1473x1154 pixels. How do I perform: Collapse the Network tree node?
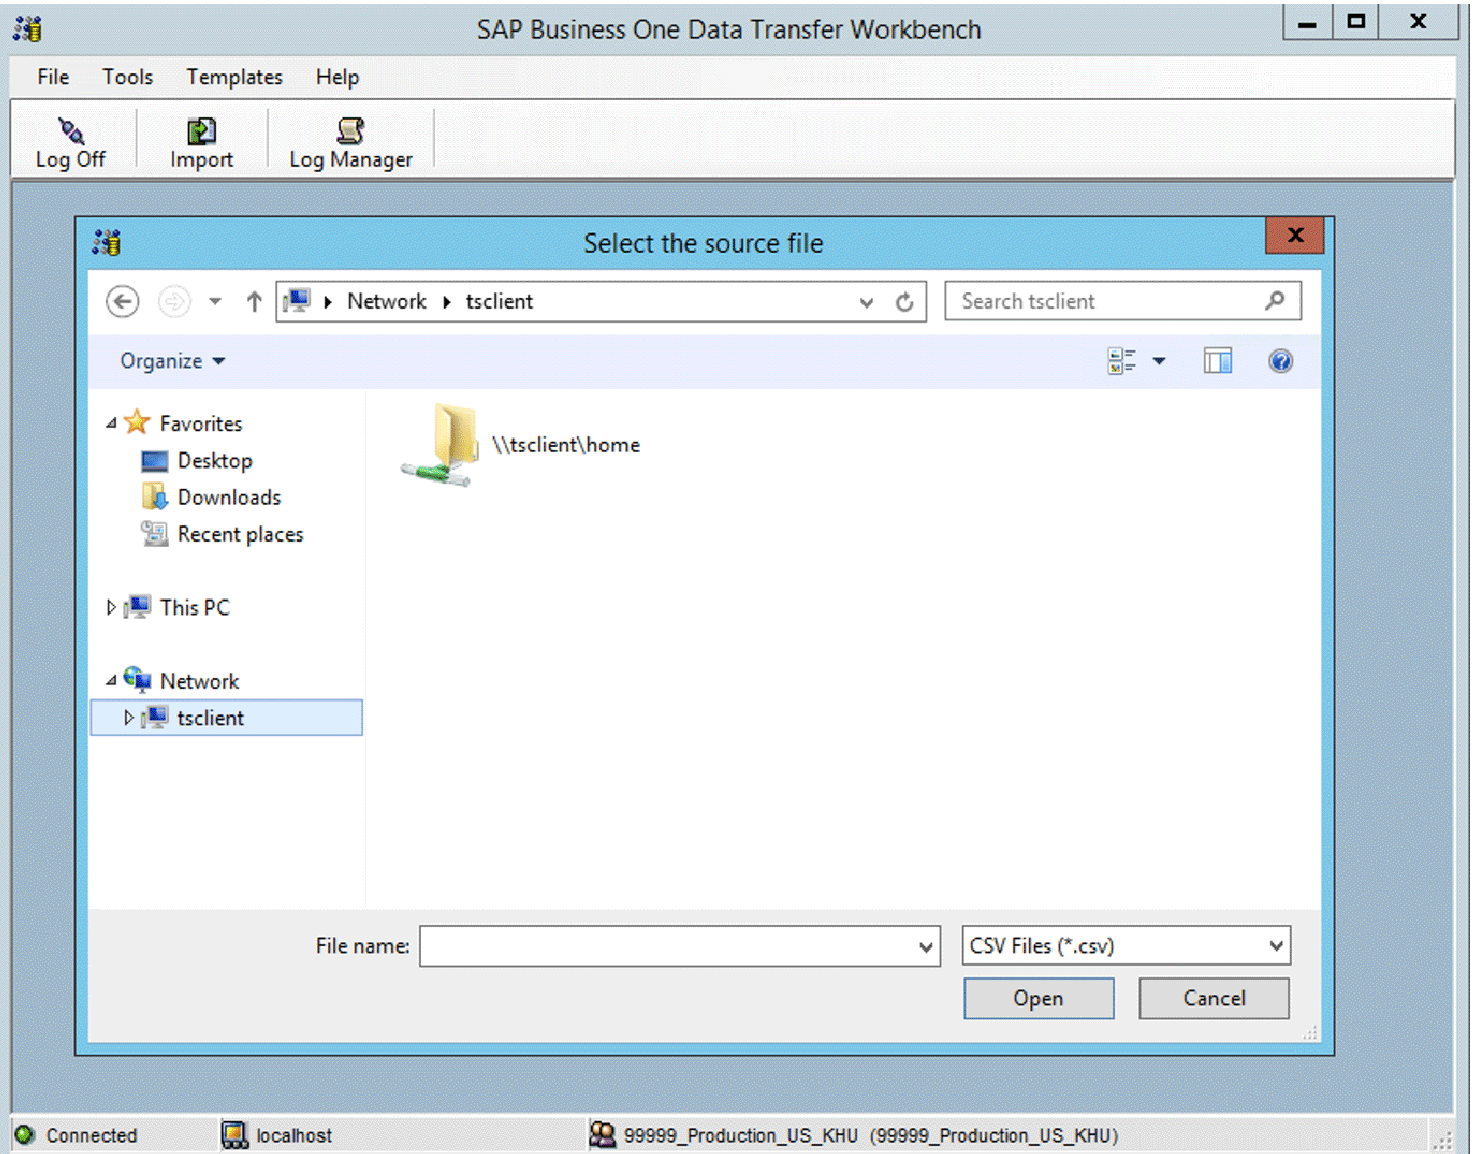[111, 681]
